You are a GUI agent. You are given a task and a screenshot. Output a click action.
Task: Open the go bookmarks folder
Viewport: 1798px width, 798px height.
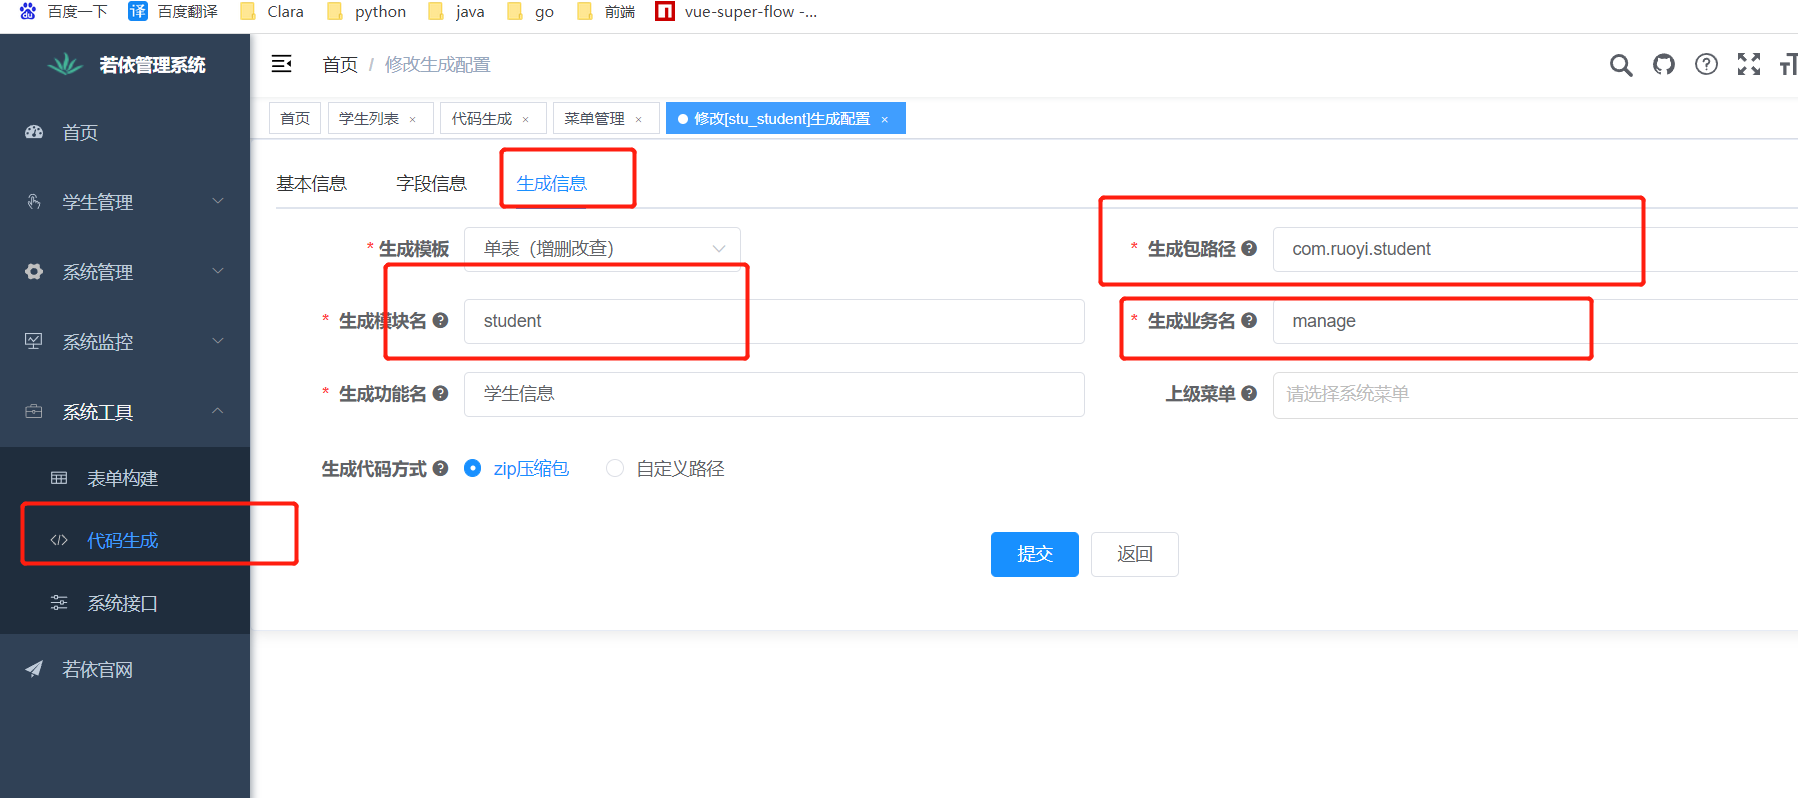[x=530, y=12]
